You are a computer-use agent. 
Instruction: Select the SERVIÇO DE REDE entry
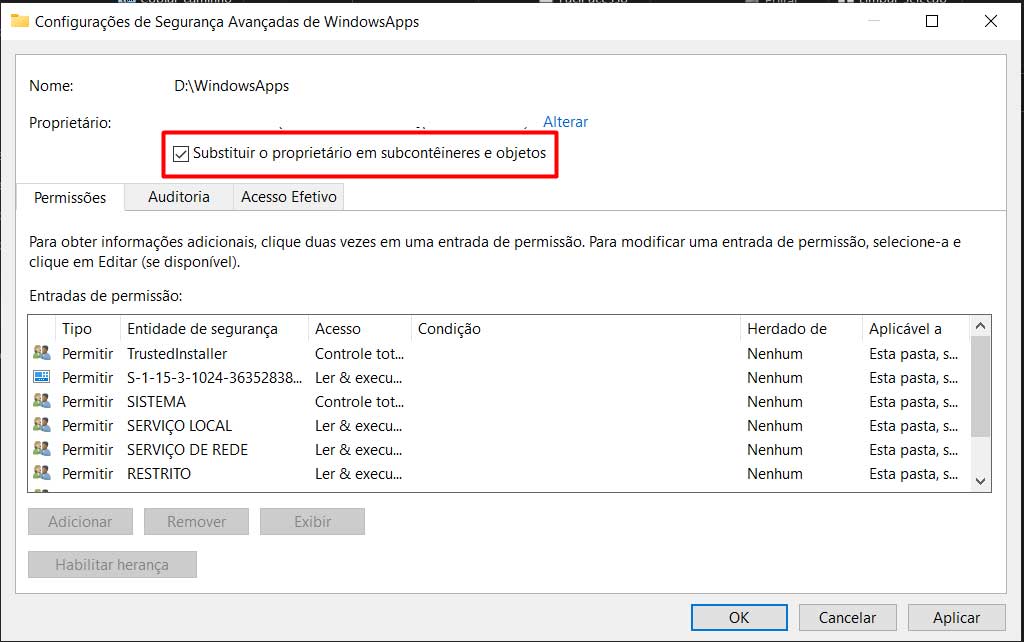(500, 450)
